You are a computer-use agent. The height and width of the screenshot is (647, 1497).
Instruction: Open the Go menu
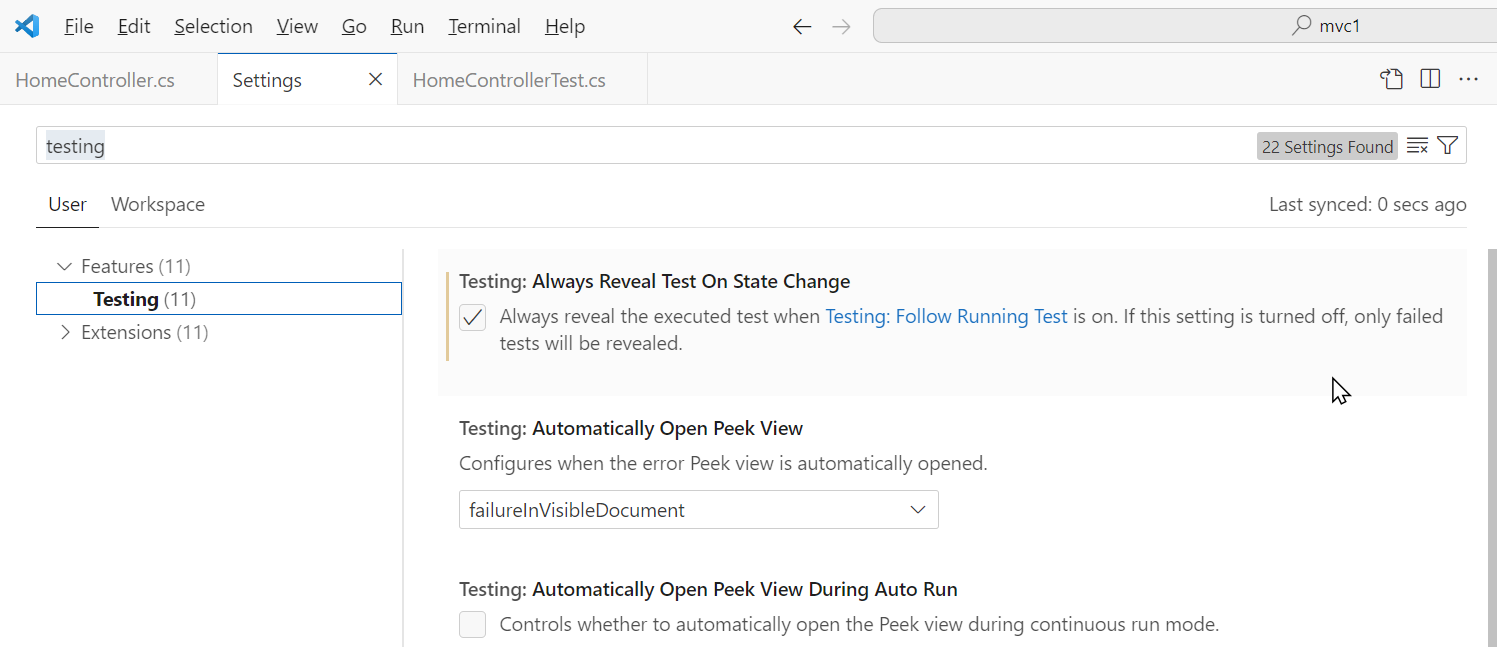354,27
